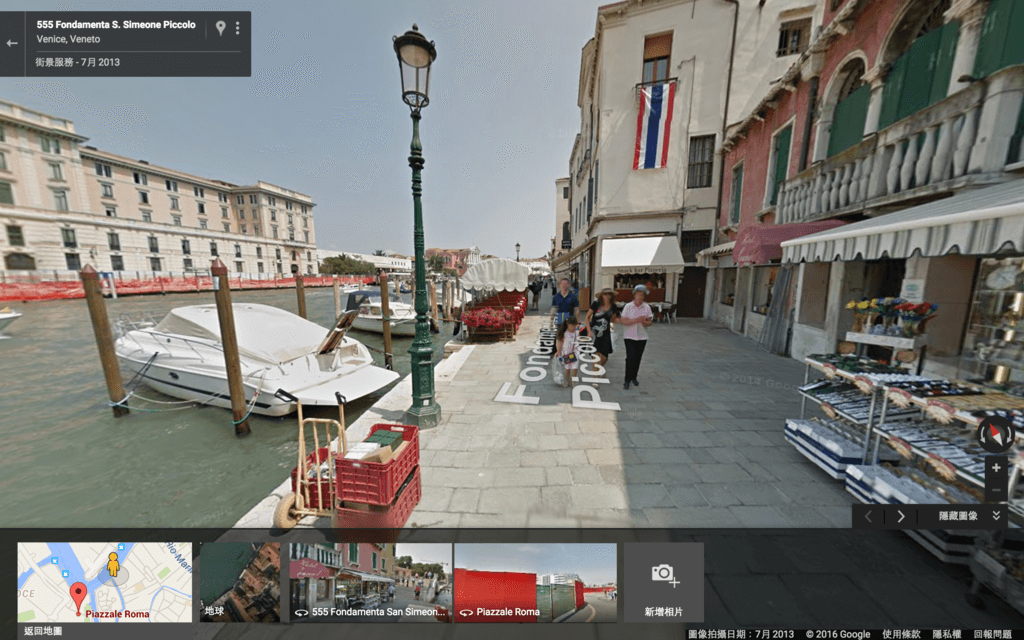The height and width of the screenshot is (640, 1024).
Task: Click the 新增相片 add photo button
Action: pyautogui.click(x=664, y=581)
